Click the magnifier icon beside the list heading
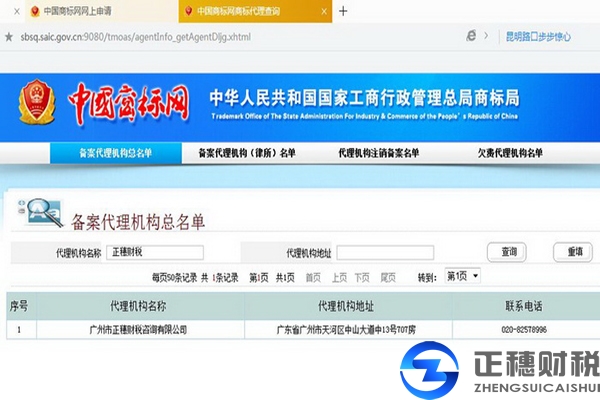Screen dimensions: 600x400 [41, 212]
